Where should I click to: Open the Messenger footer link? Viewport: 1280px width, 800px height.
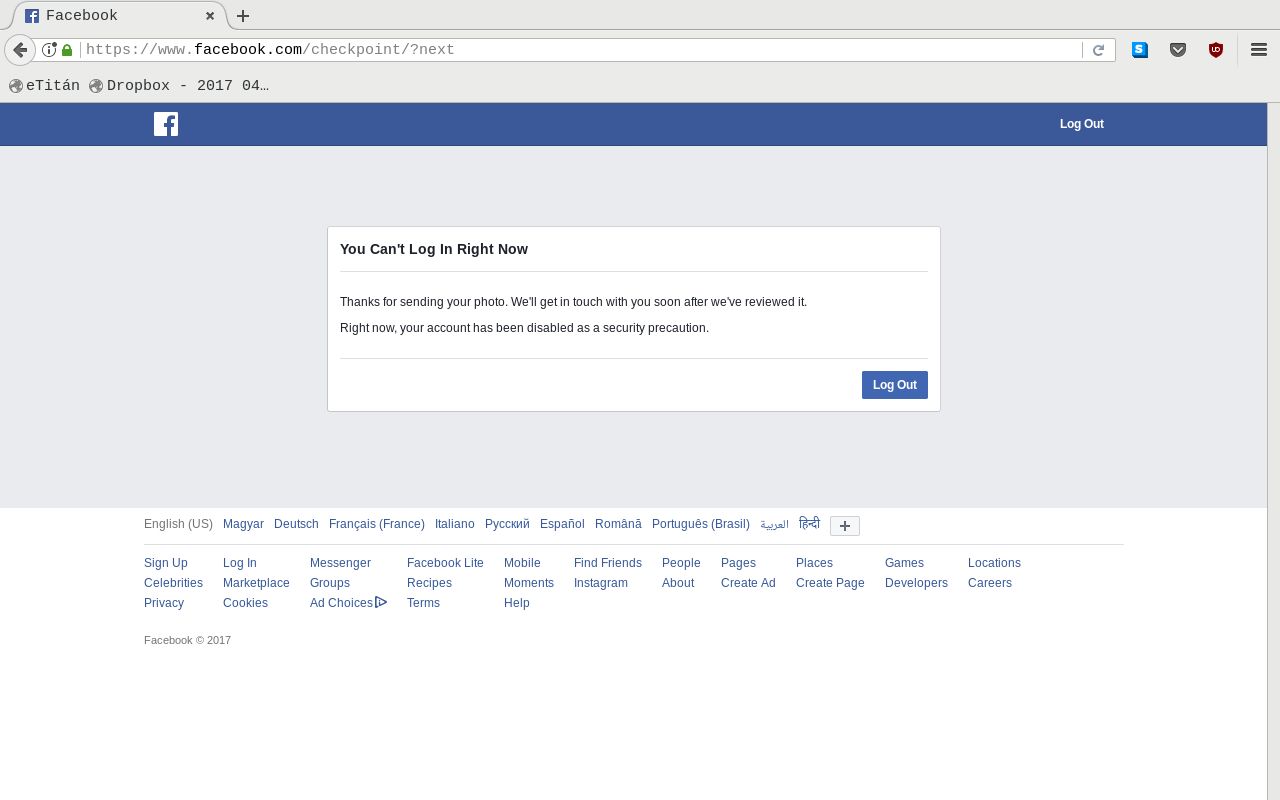coord(340,563)
